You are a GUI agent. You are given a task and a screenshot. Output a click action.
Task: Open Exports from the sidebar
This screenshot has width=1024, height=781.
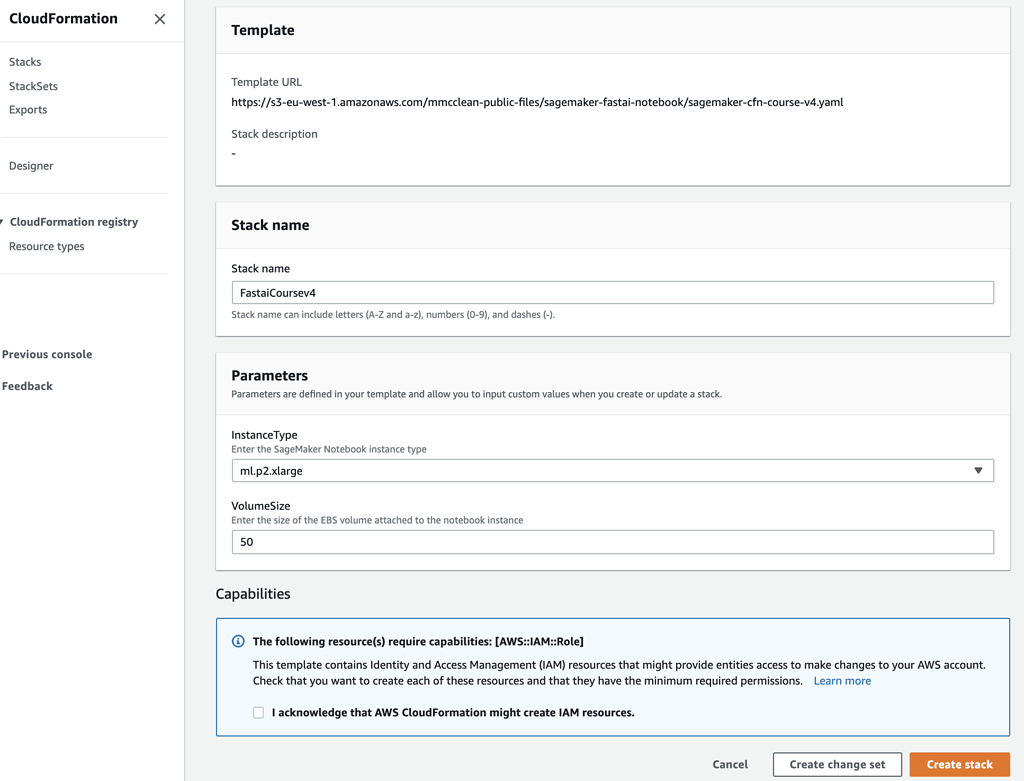point(27,109)
